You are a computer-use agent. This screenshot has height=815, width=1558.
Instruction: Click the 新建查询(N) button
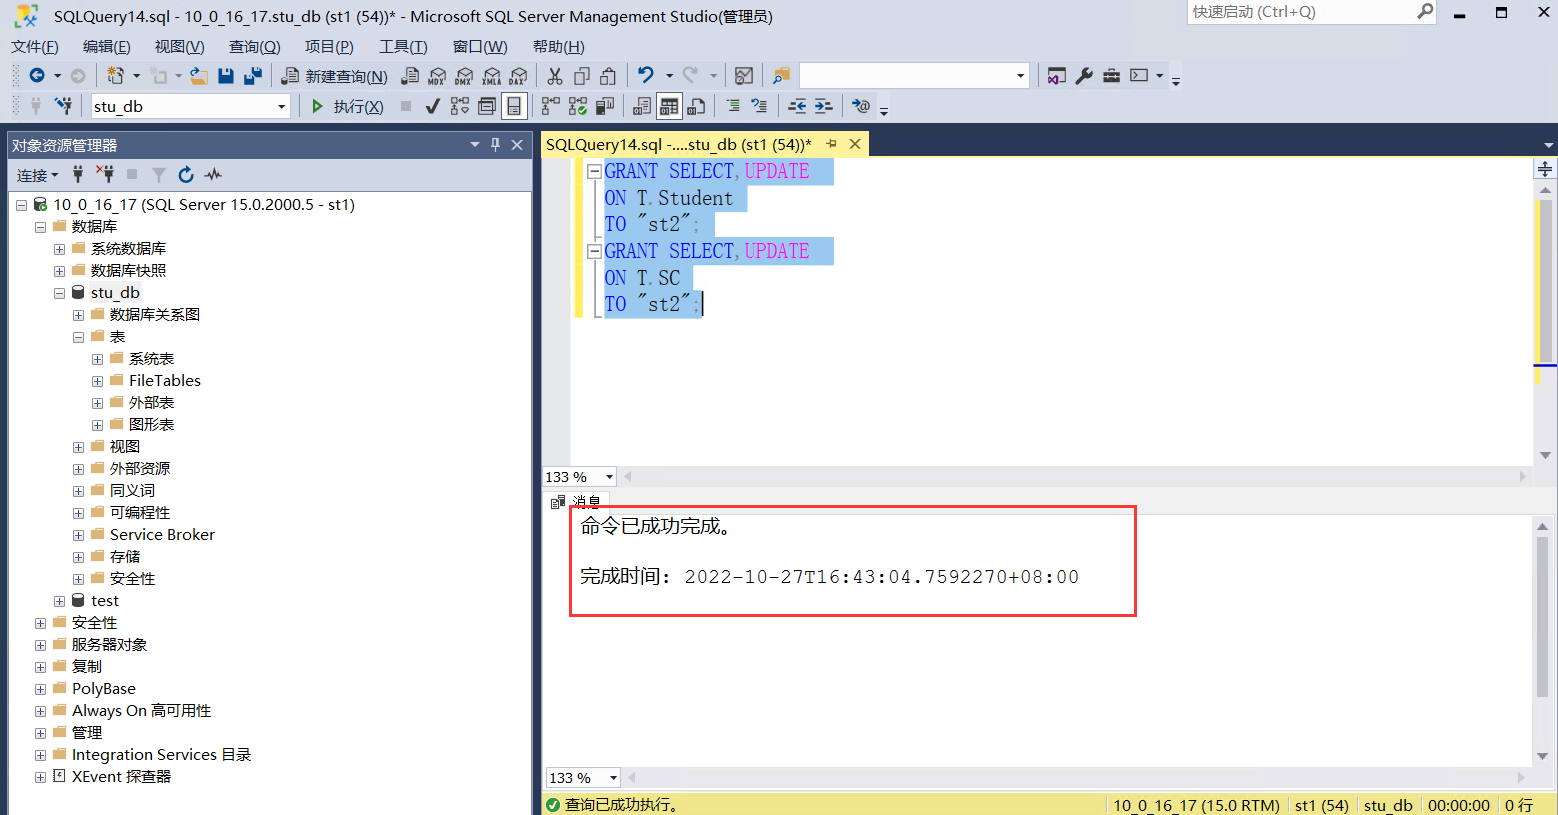pos(335,76)
